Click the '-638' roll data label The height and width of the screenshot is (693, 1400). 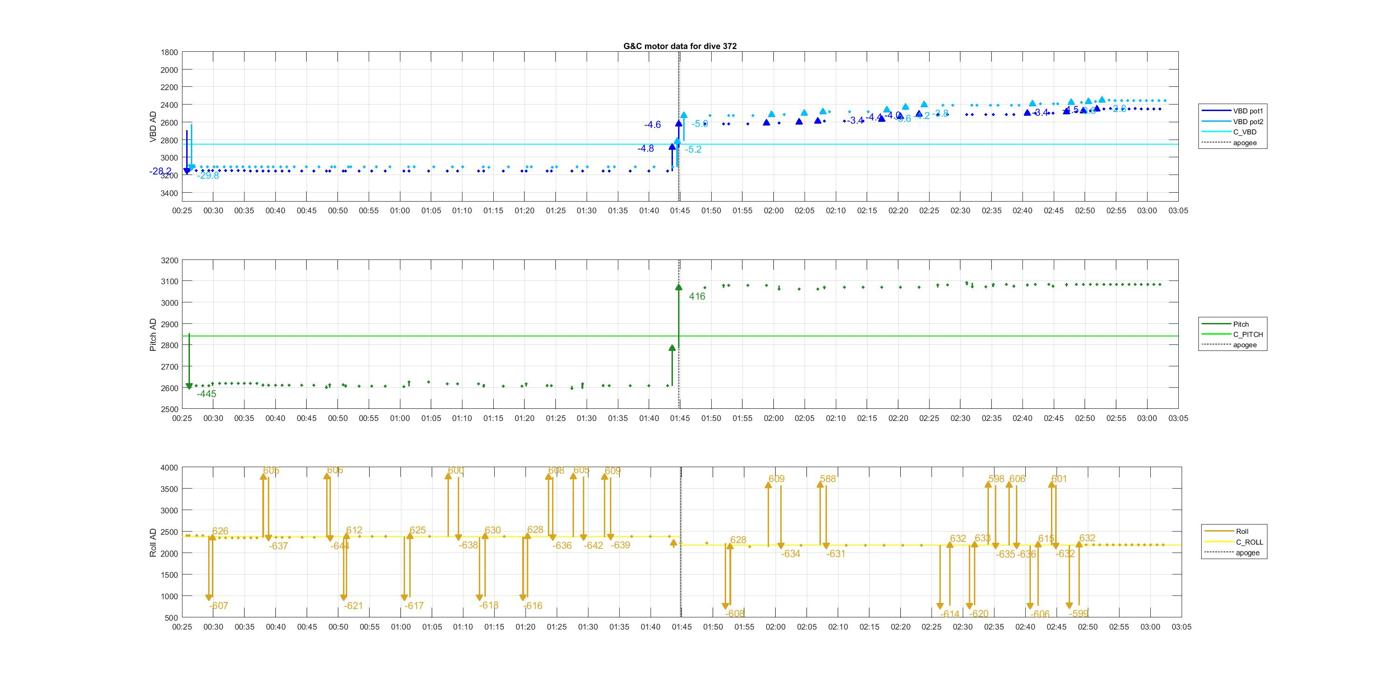click(469, 545)
